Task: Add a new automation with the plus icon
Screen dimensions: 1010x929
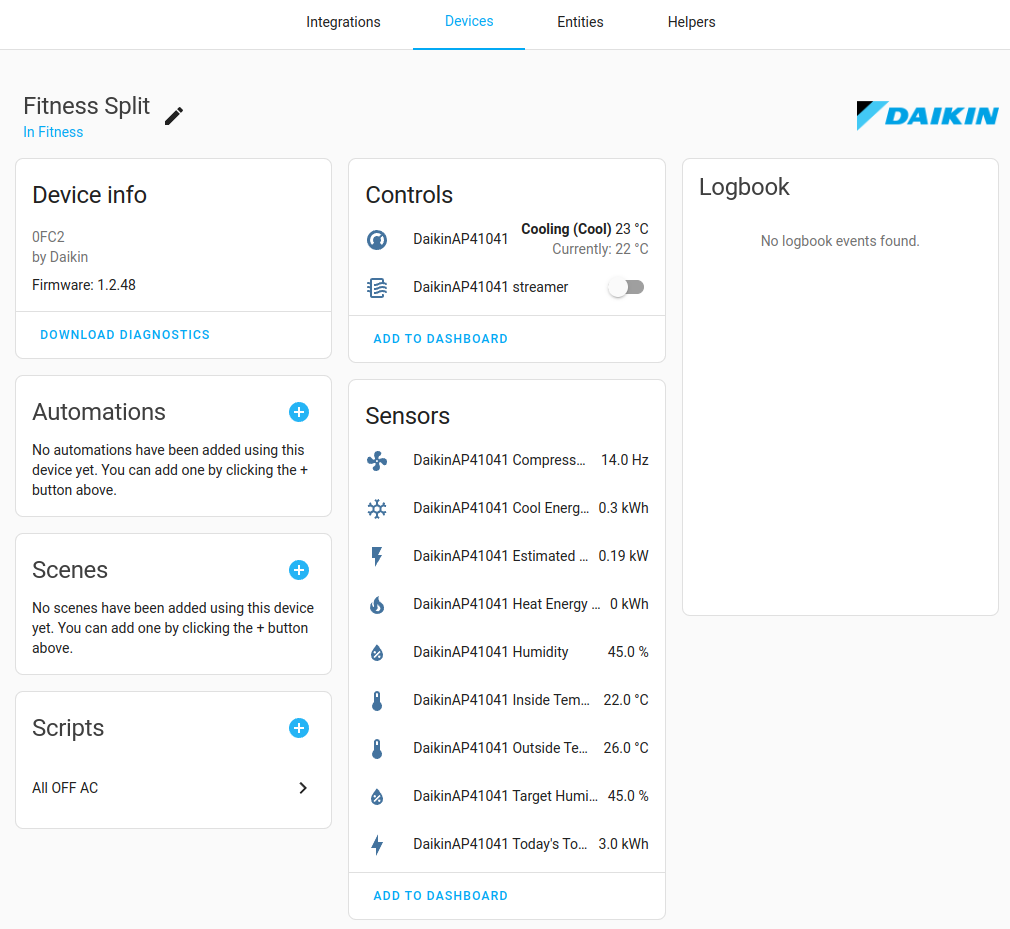Action: click(x=299, y=412)
